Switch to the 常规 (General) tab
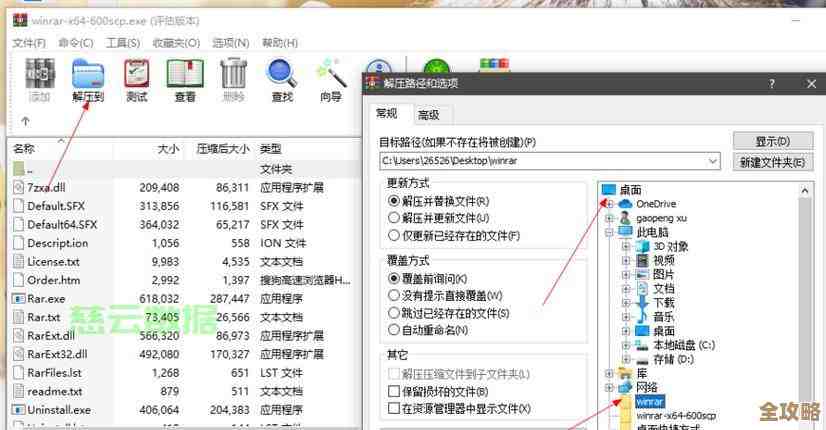Screen dimensions: 826x430 [x=386, y=113]
